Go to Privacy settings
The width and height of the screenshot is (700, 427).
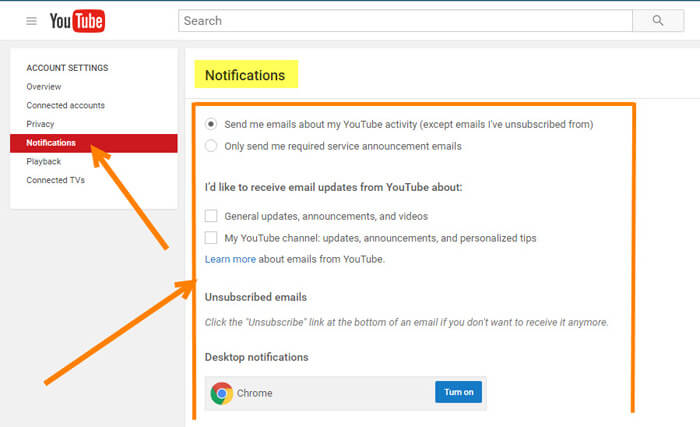tap(40, 124)
